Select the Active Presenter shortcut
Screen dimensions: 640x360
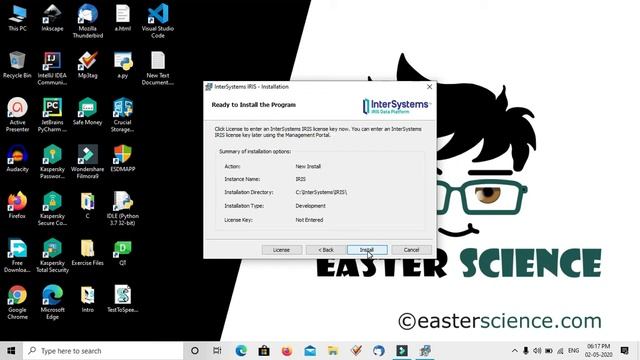pos(17,115)
